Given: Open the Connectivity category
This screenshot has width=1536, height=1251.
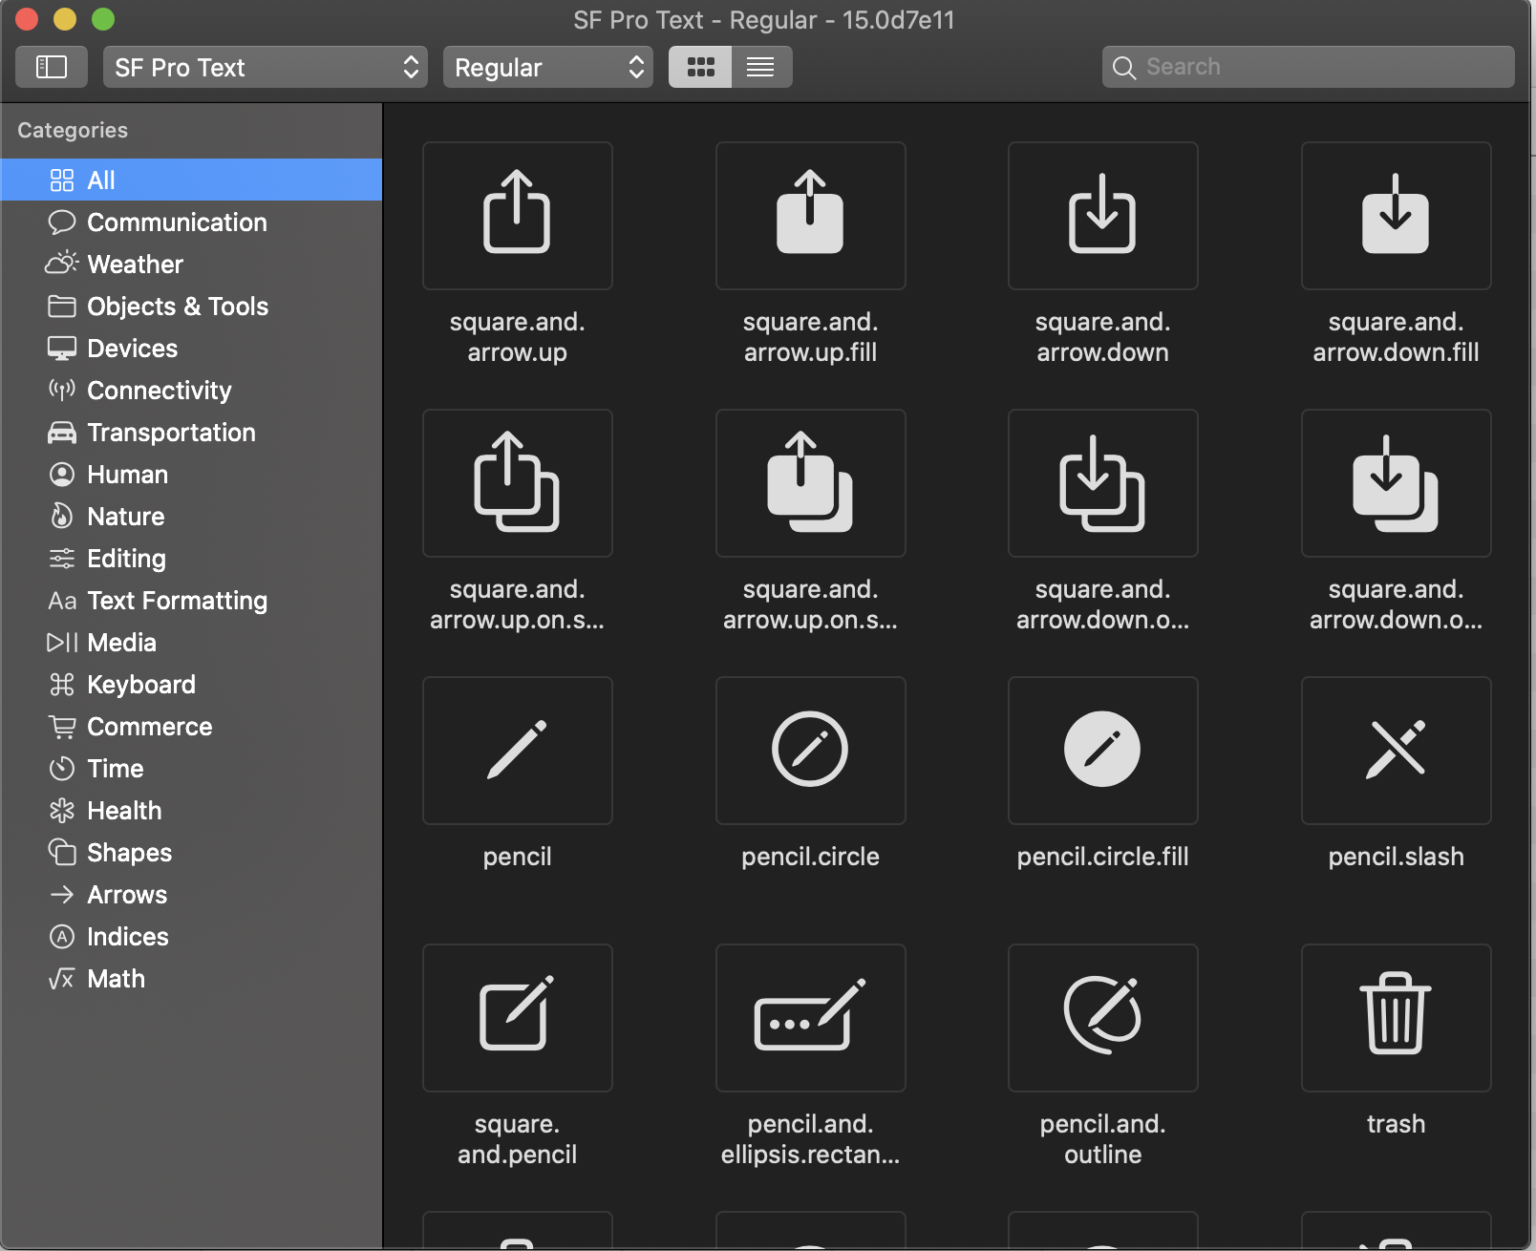Looking at the screenshot, I should [x=191, y=390].
